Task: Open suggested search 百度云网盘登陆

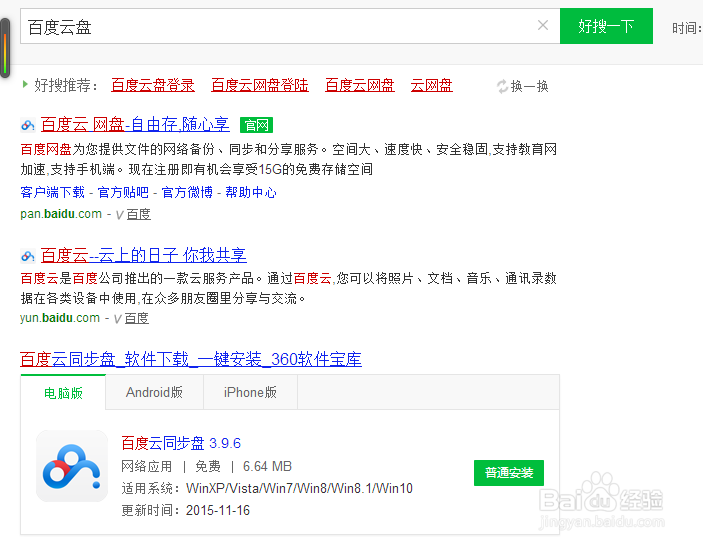Action: [x=260, y=85]
